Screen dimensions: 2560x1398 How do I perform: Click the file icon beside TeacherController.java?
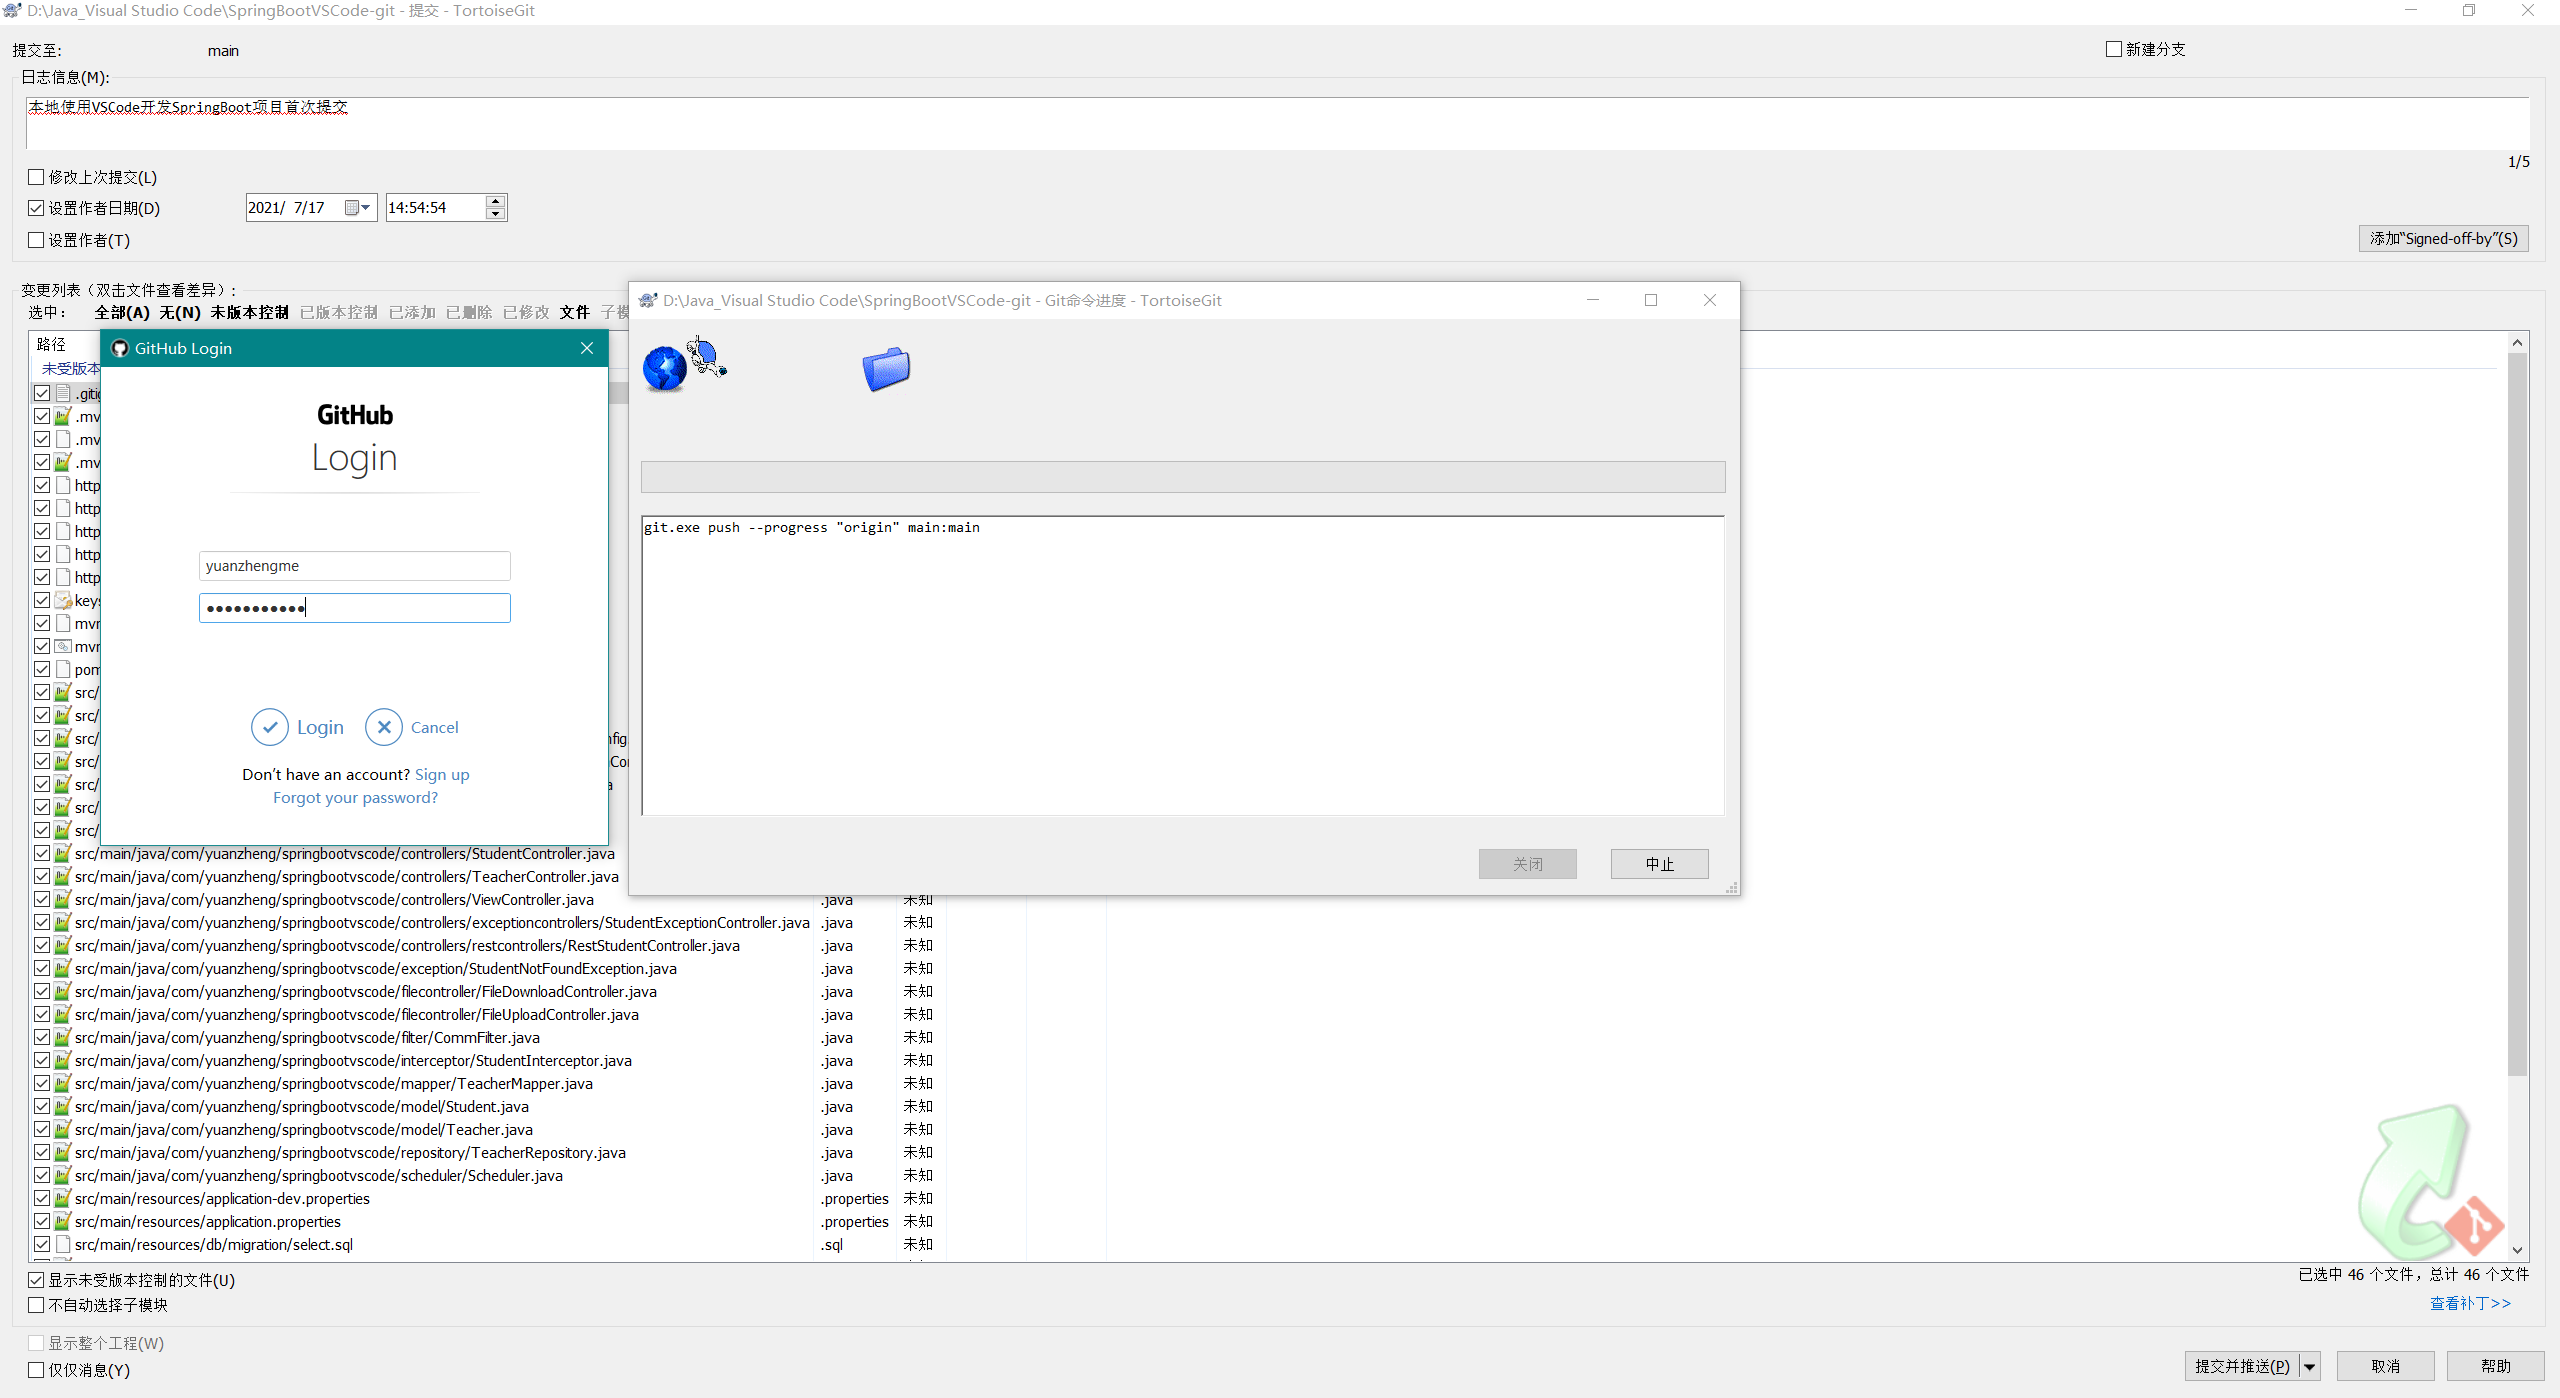[x=63, y=876]
